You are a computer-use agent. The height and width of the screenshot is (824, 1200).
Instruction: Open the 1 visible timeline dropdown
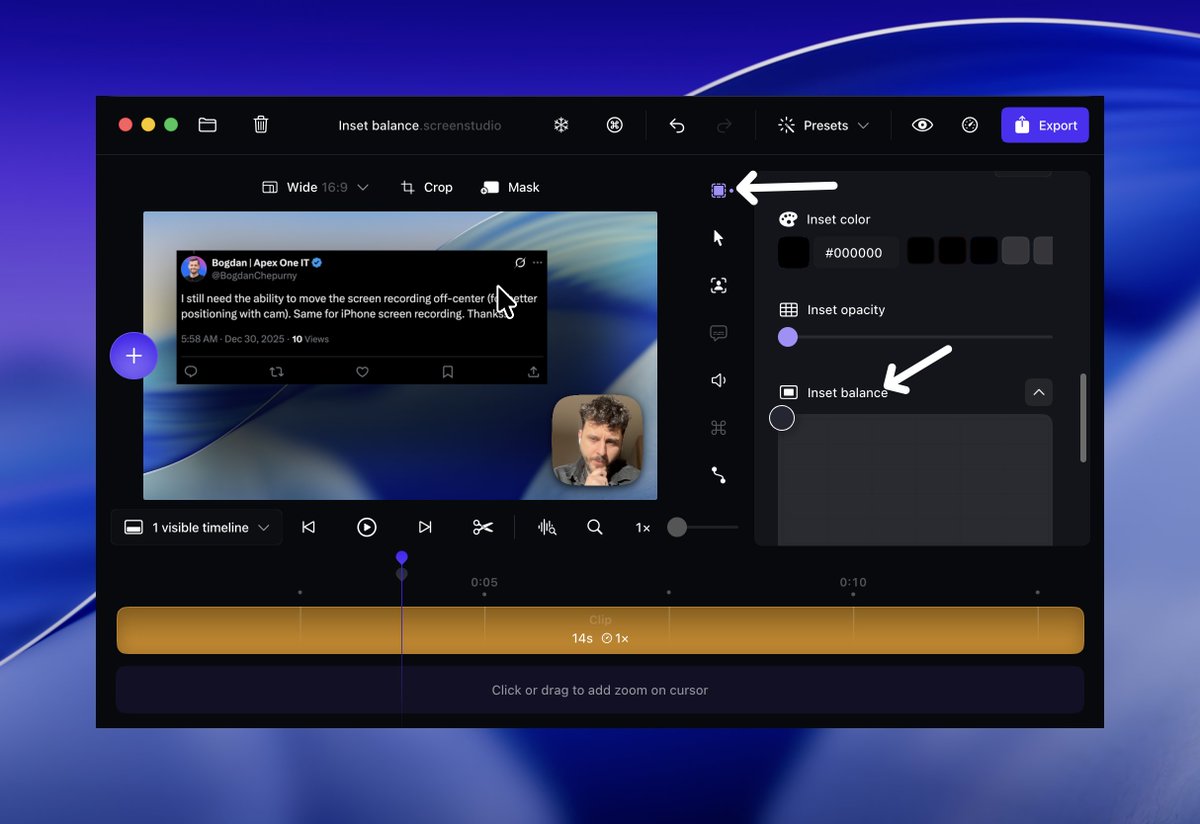coord(197,527)
